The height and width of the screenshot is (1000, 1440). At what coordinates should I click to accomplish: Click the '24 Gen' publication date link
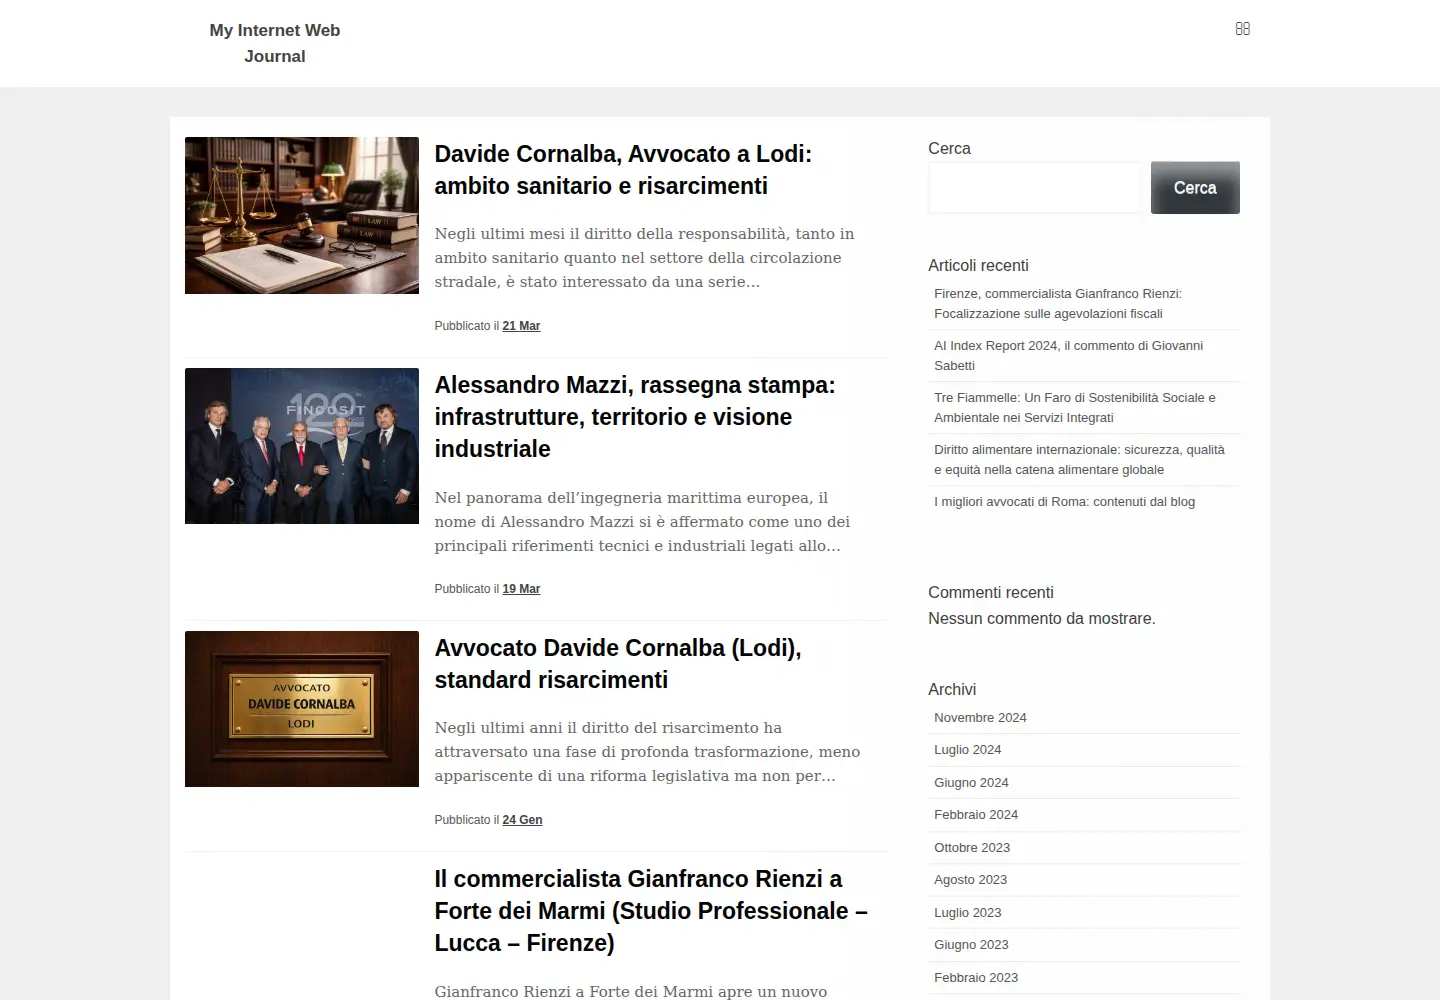coord(522,820)
